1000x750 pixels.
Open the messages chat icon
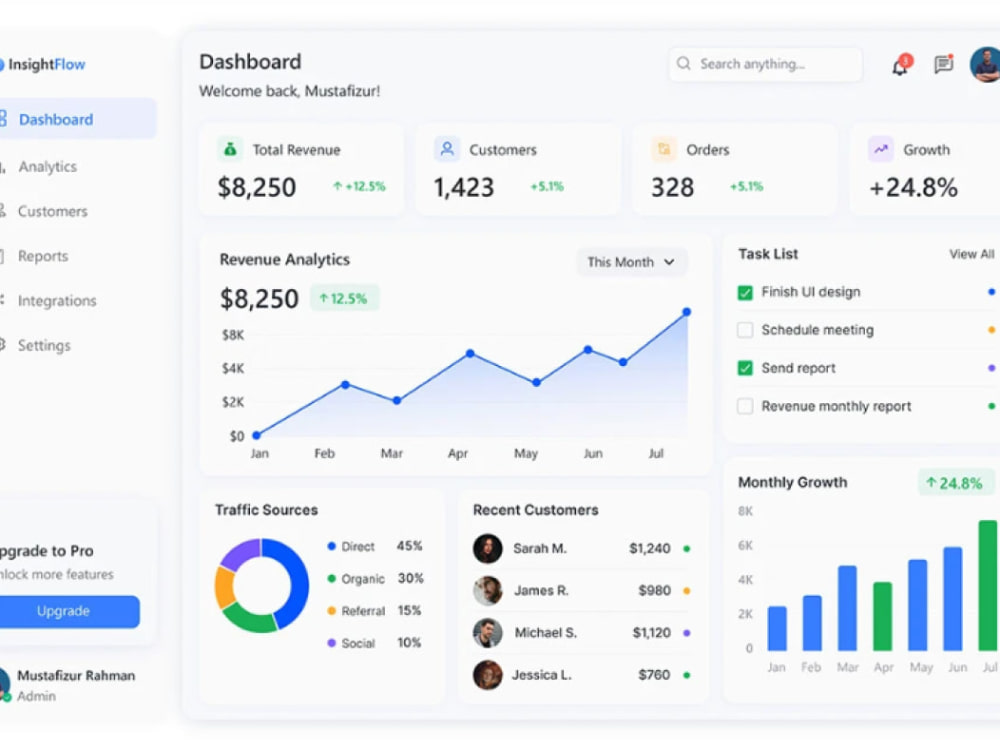pos(943,64)
